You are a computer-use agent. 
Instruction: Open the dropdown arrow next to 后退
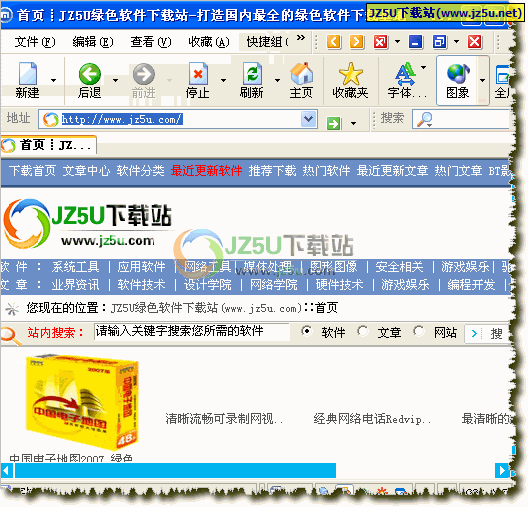(116, 80)
